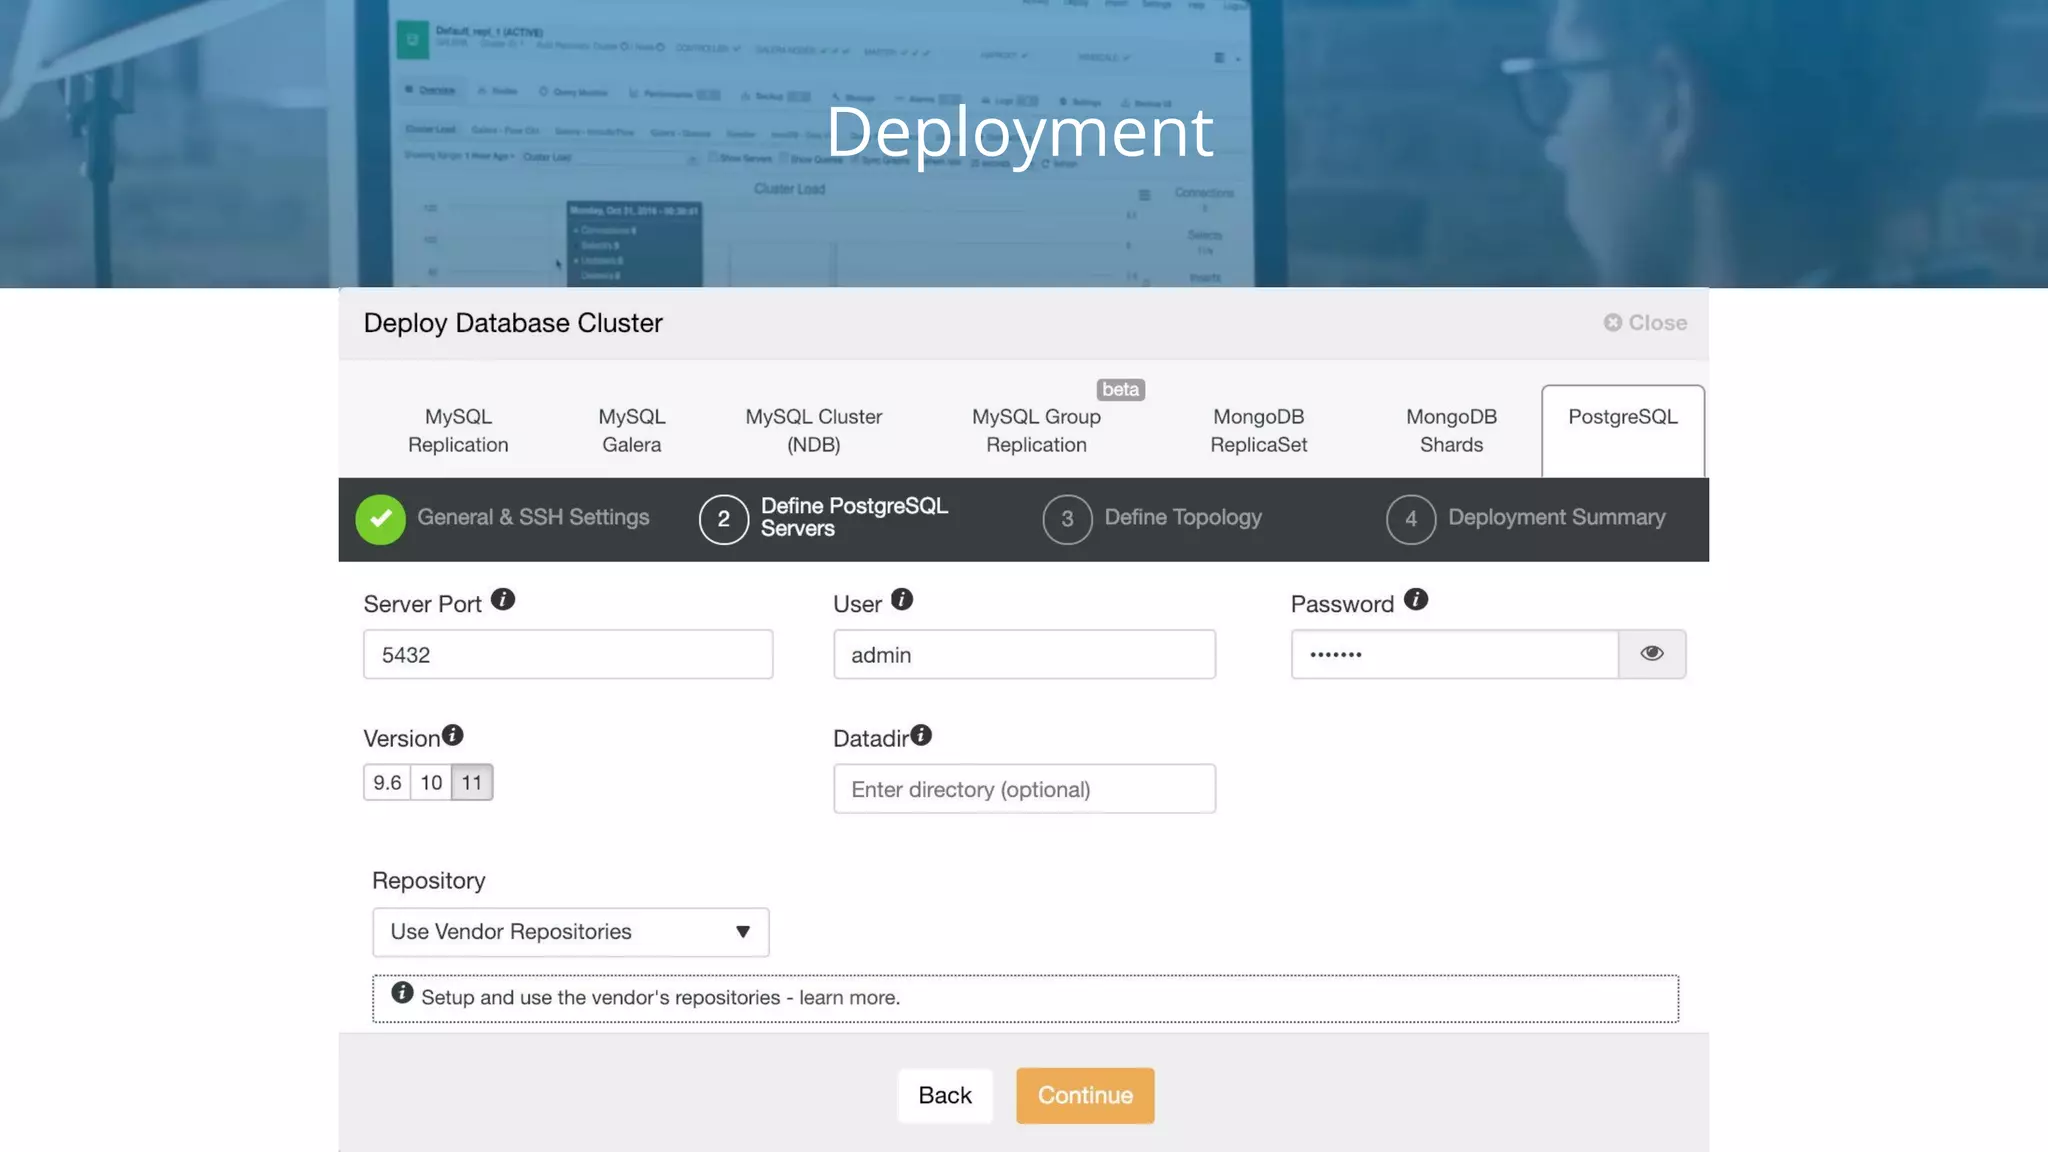Click the Server Port input field

click(568, 654)
